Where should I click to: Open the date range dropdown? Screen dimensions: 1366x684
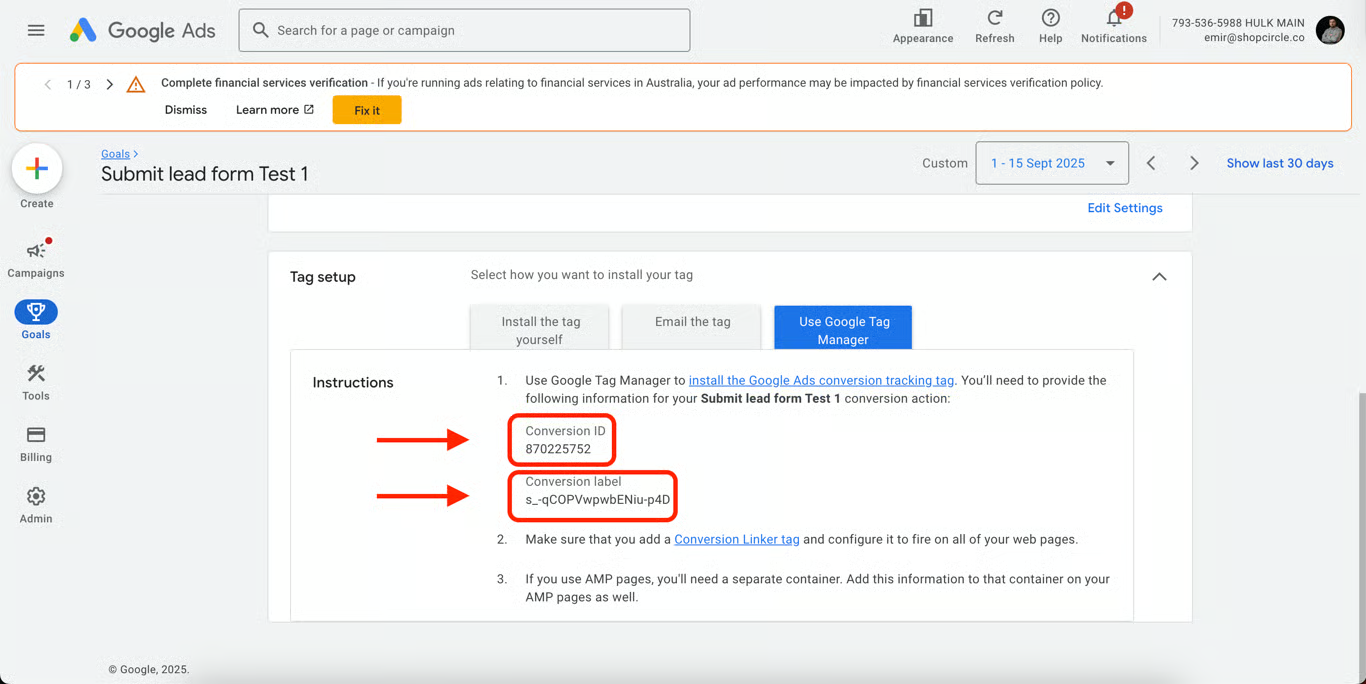click(1052, 163)
